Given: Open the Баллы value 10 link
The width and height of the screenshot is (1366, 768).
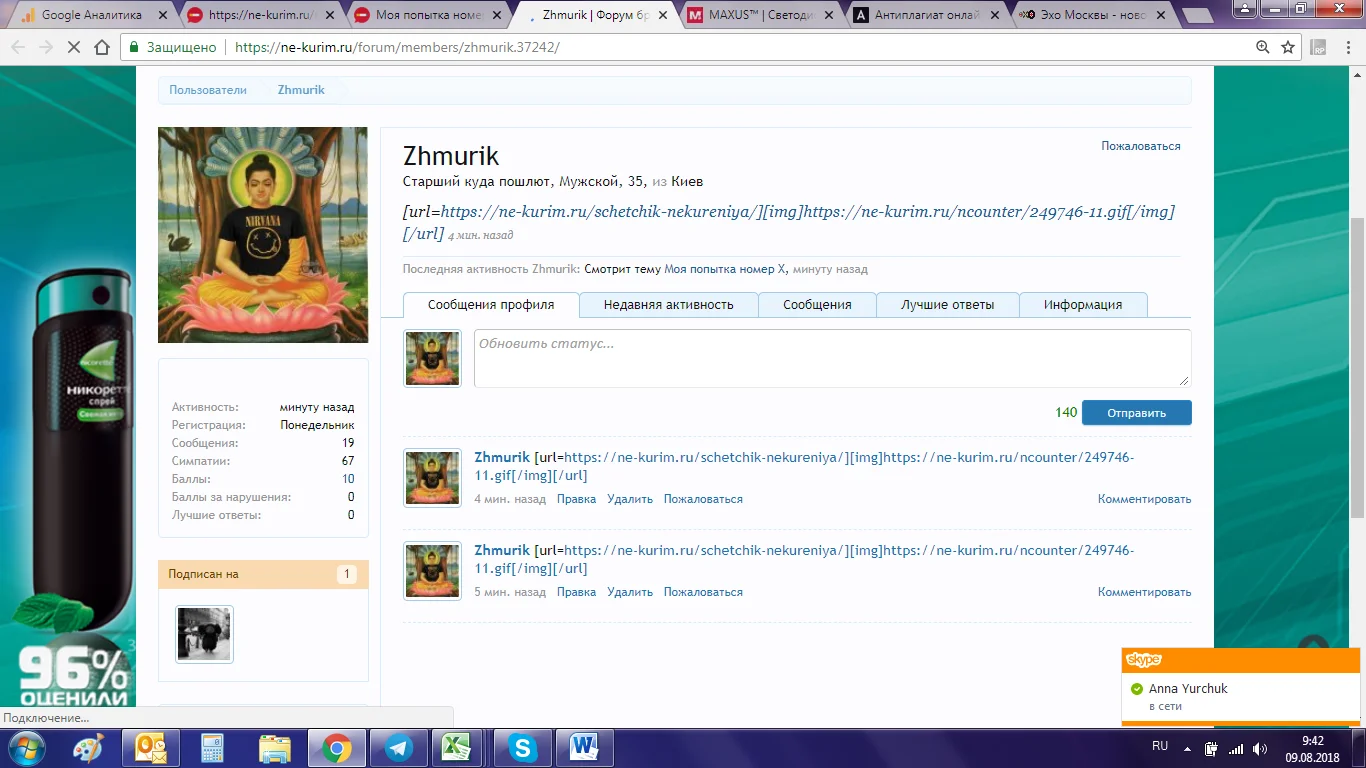Looking at the screenshot, I should [348, 479].
